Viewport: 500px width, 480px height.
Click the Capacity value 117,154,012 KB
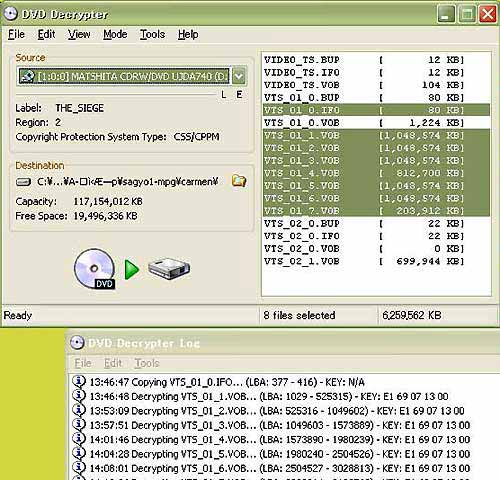point(108,201)
